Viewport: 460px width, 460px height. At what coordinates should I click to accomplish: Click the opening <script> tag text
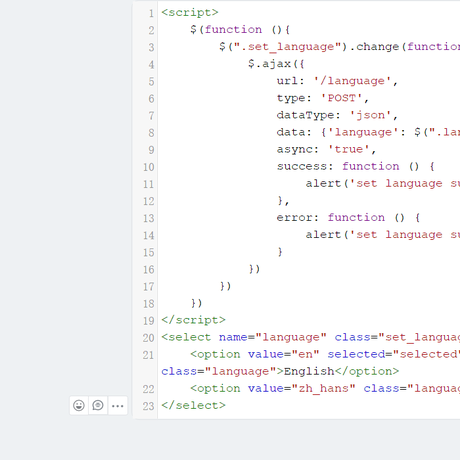(190, 13)
